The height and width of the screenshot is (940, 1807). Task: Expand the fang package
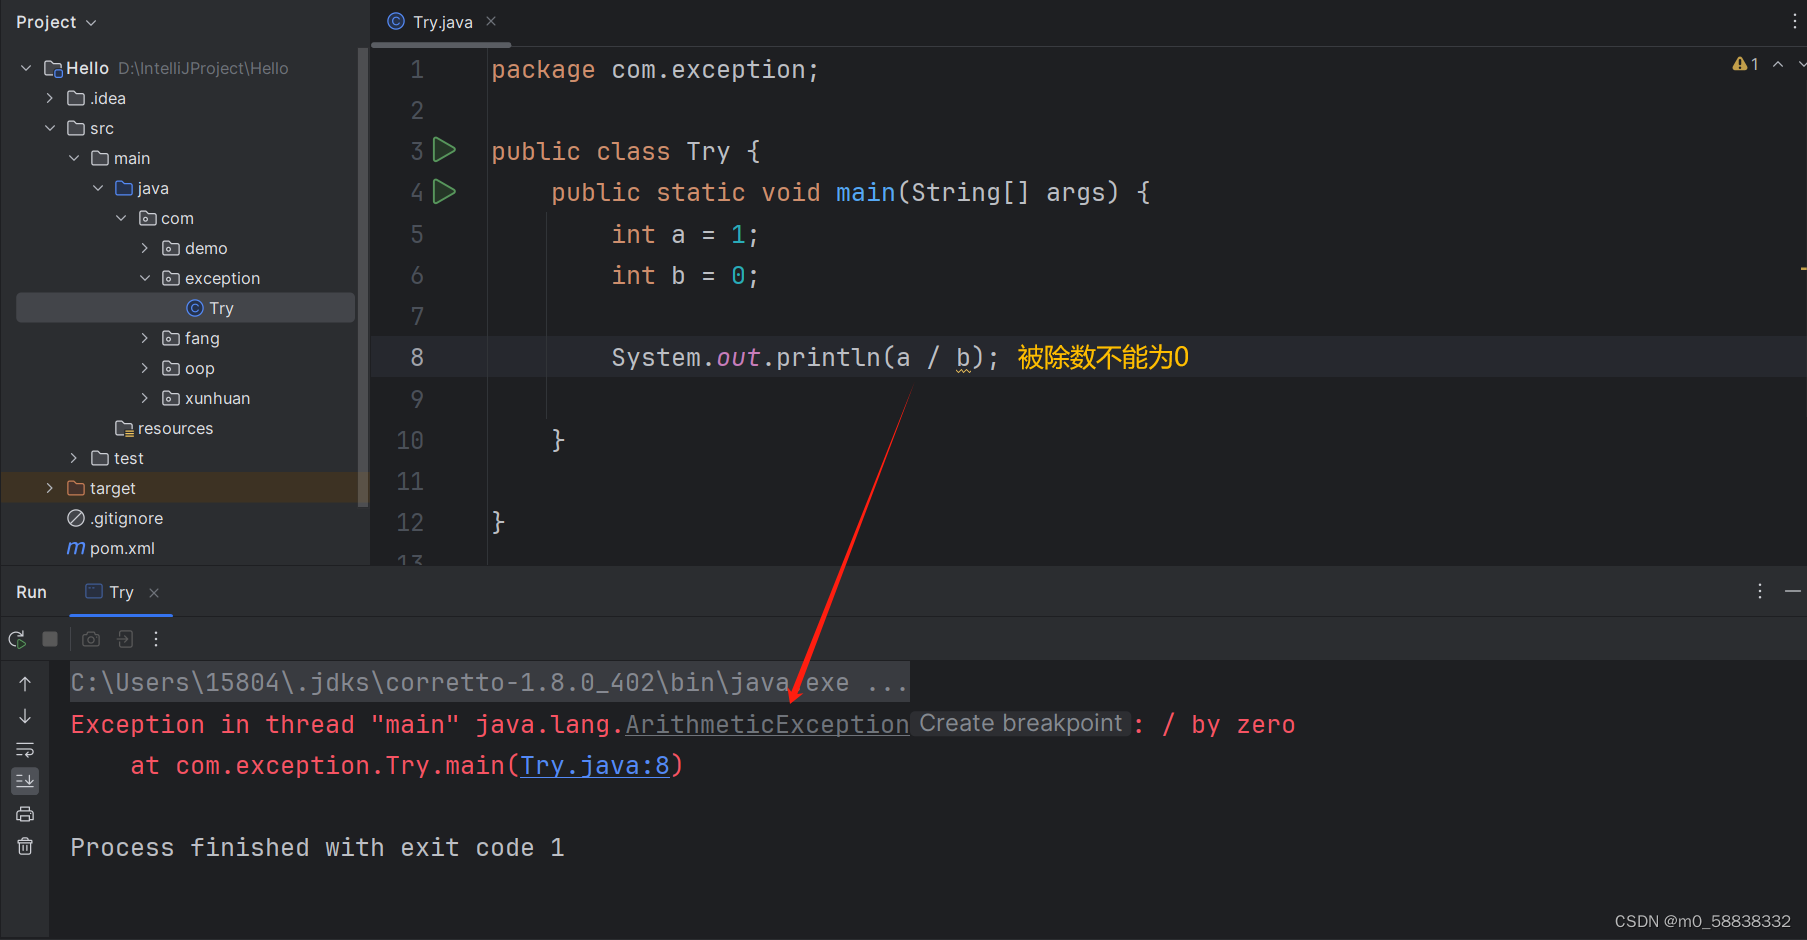coord(145,338)
